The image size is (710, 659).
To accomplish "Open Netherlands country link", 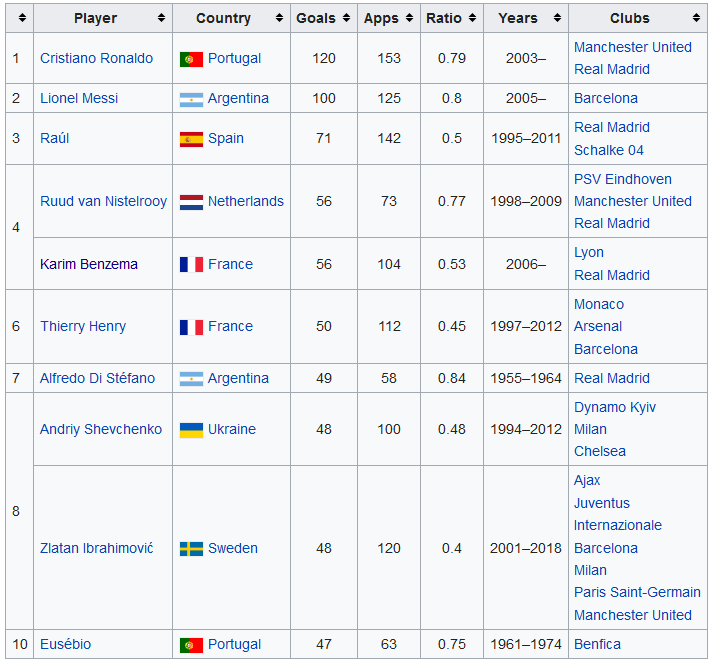I will (x=246, y=201).
